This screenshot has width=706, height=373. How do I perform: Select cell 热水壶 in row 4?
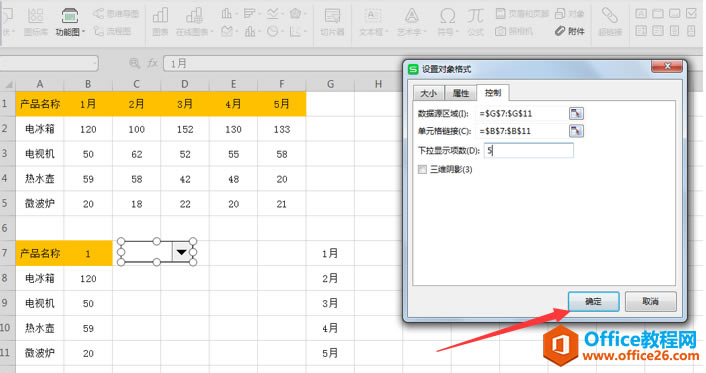click(40, 179)
